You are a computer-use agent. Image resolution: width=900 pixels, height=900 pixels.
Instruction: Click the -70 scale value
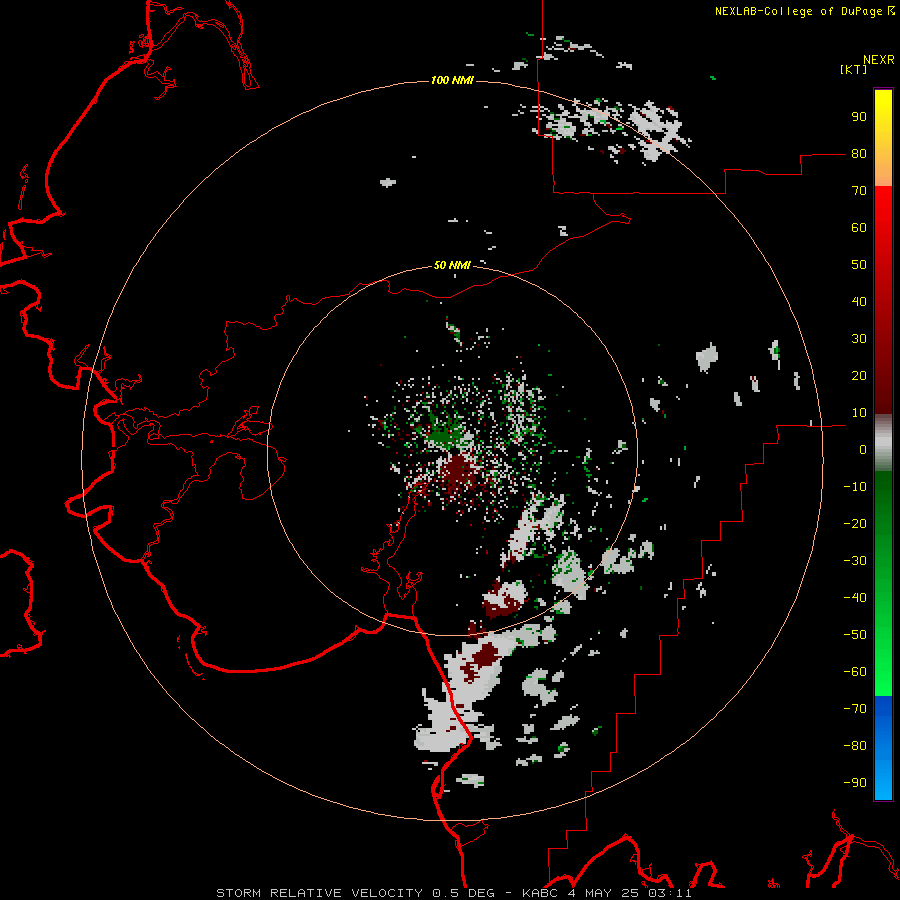[855, 709]
